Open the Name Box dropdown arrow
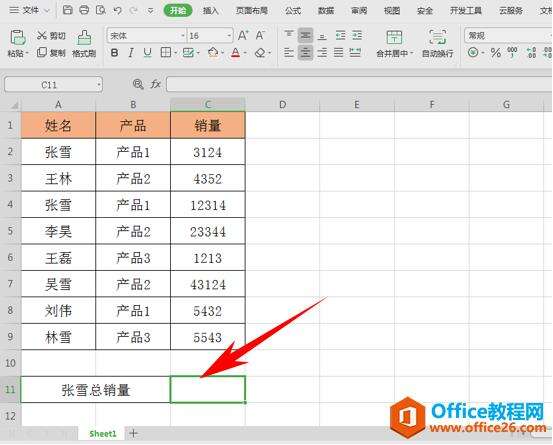Screen dimensions: 553x445 (x=99, y=85)
